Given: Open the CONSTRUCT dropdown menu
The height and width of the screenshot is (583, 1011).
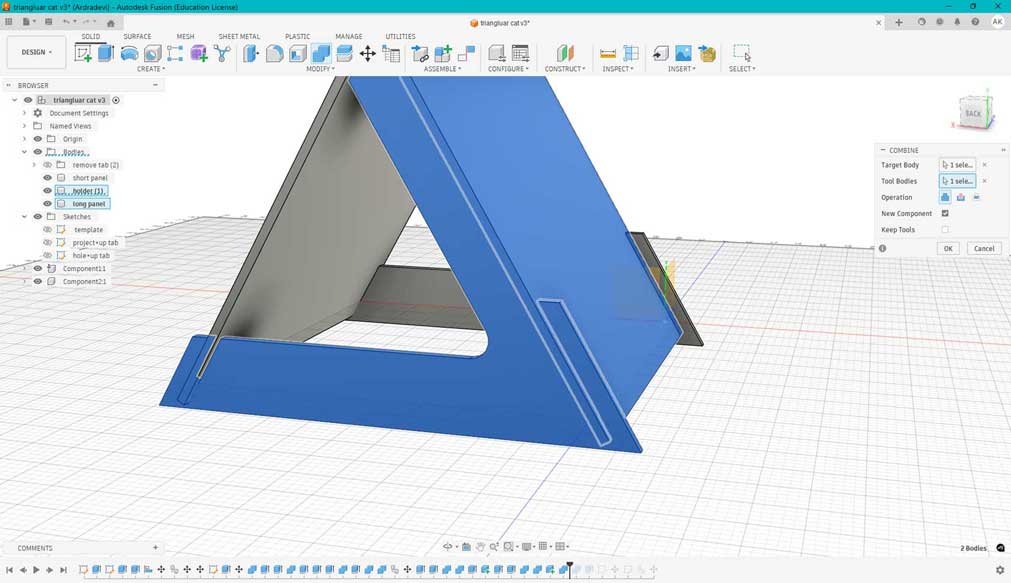Looking at the screenshot, I should 565,69.
